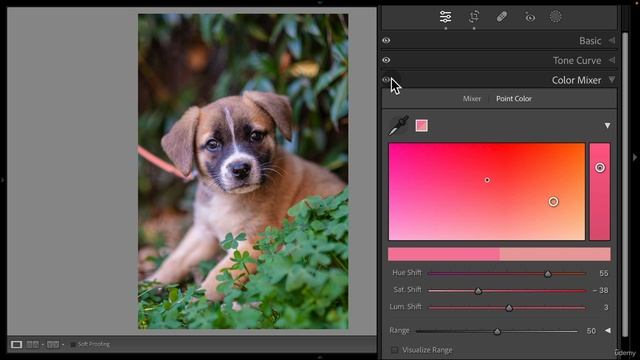This screenshot has height=360, width=640.
Task: Click the Sat. Shift value -38
Action: [600, 290]
